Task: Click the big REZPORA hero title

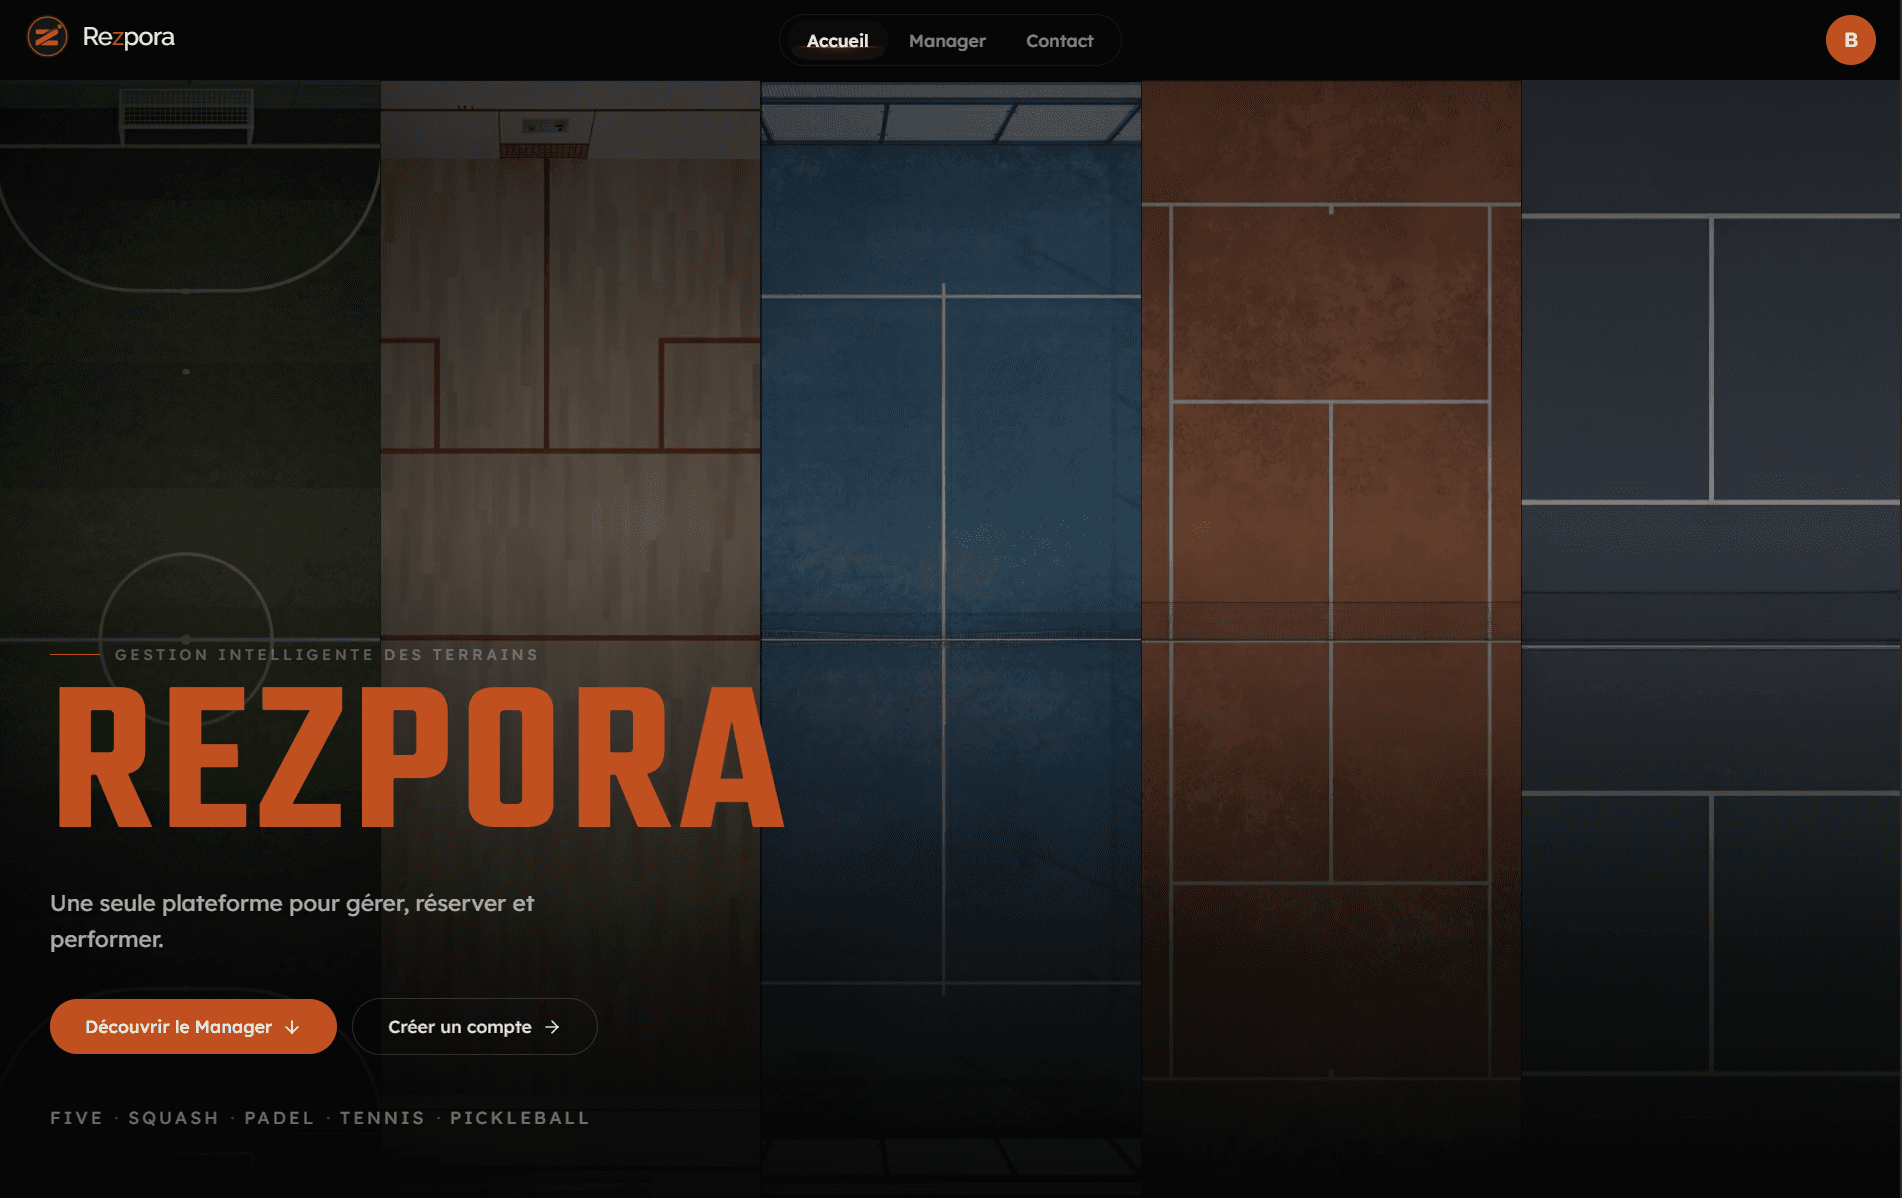Action: tap(420, 757)
